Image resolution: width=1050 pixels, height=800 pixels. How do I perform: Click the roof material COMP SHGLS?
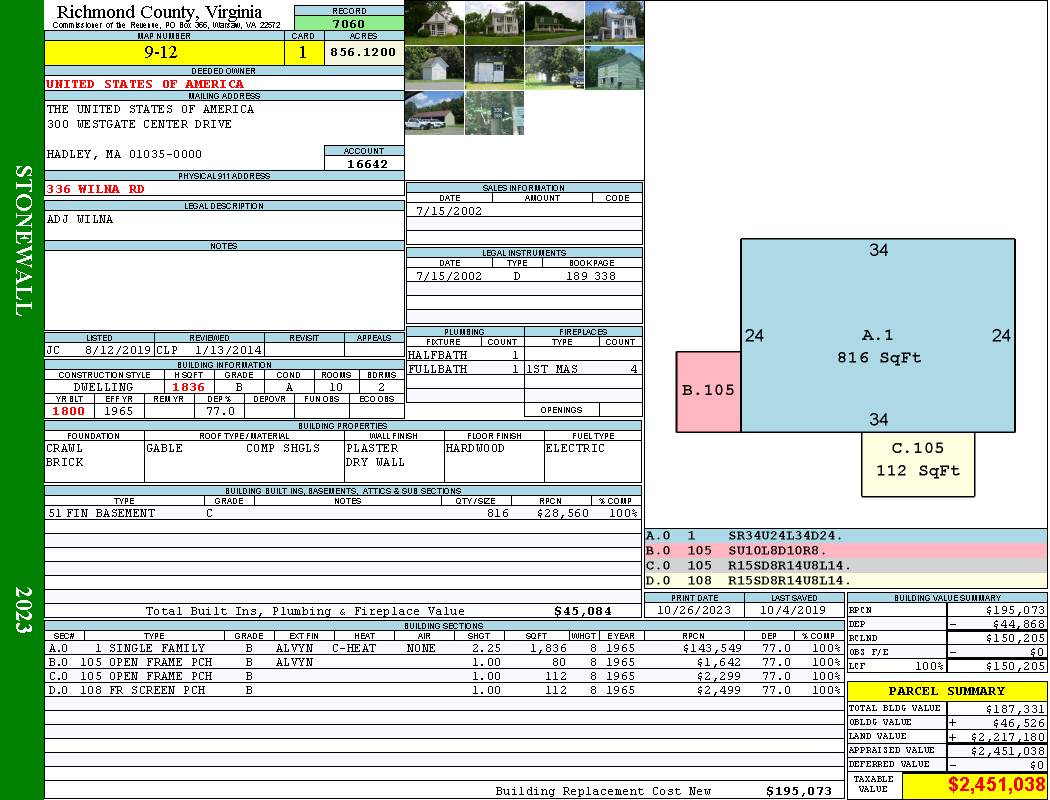(x=283, y=448)
